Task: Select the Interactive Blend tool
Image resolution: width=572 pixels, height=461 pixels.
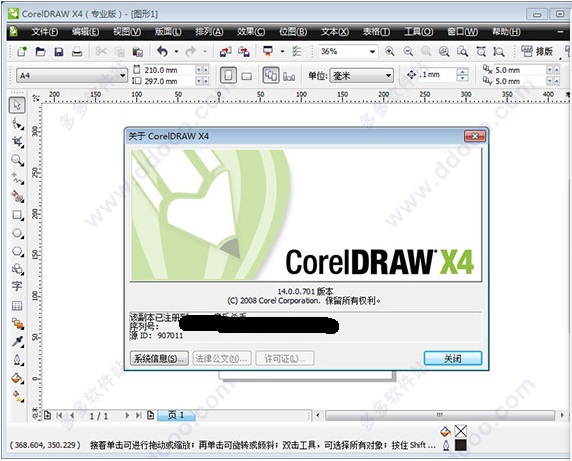Action: 17,324
